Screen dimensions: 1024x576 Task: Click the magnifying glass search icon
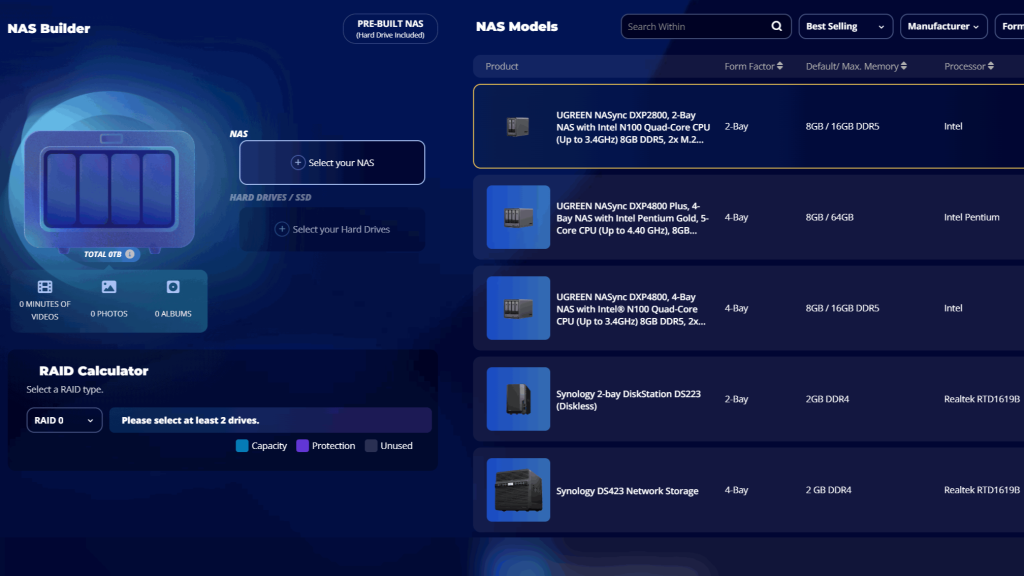pyautogui.click(x=776, y=26)
